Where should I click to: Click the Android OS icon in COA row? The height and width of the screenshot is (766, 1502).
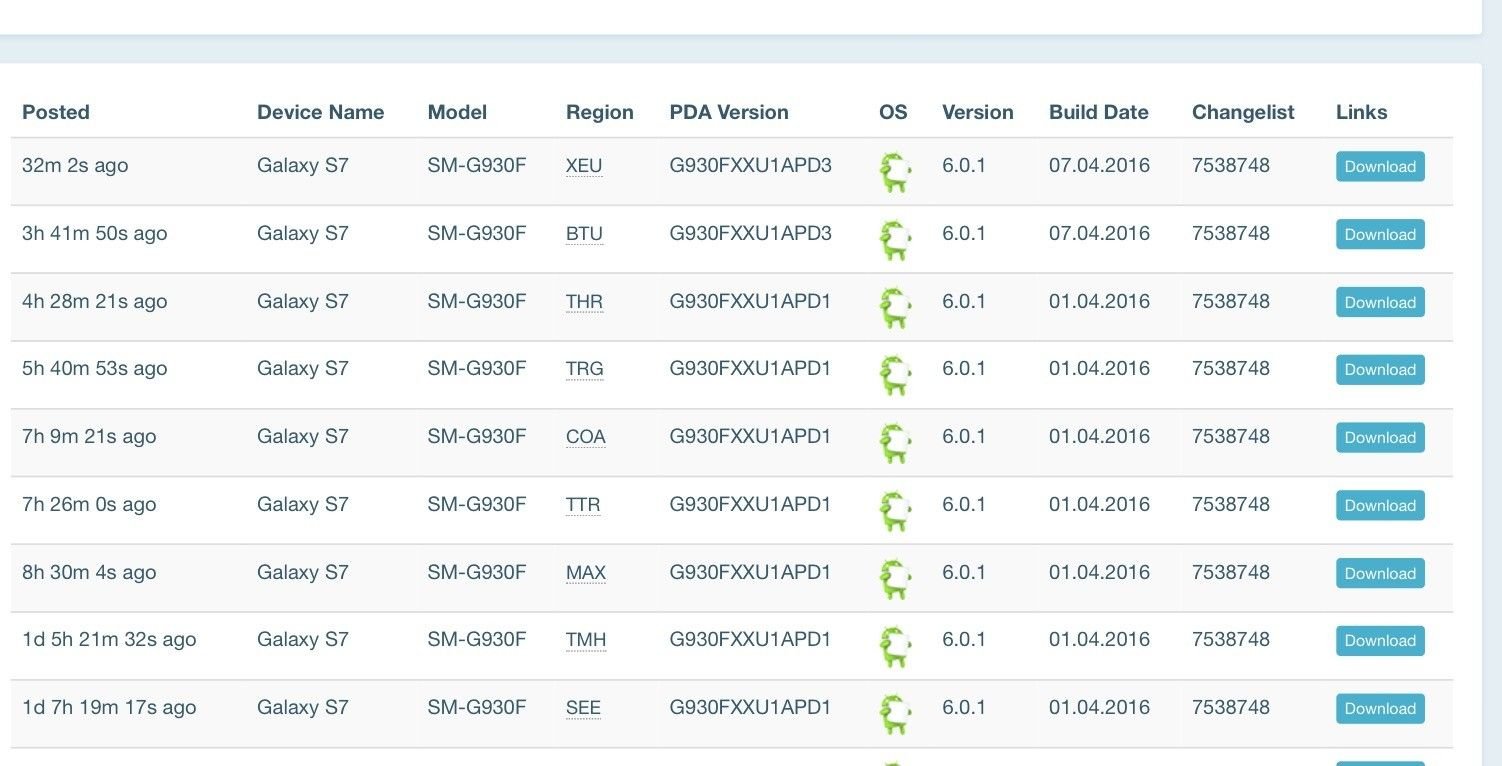[895, 444]
